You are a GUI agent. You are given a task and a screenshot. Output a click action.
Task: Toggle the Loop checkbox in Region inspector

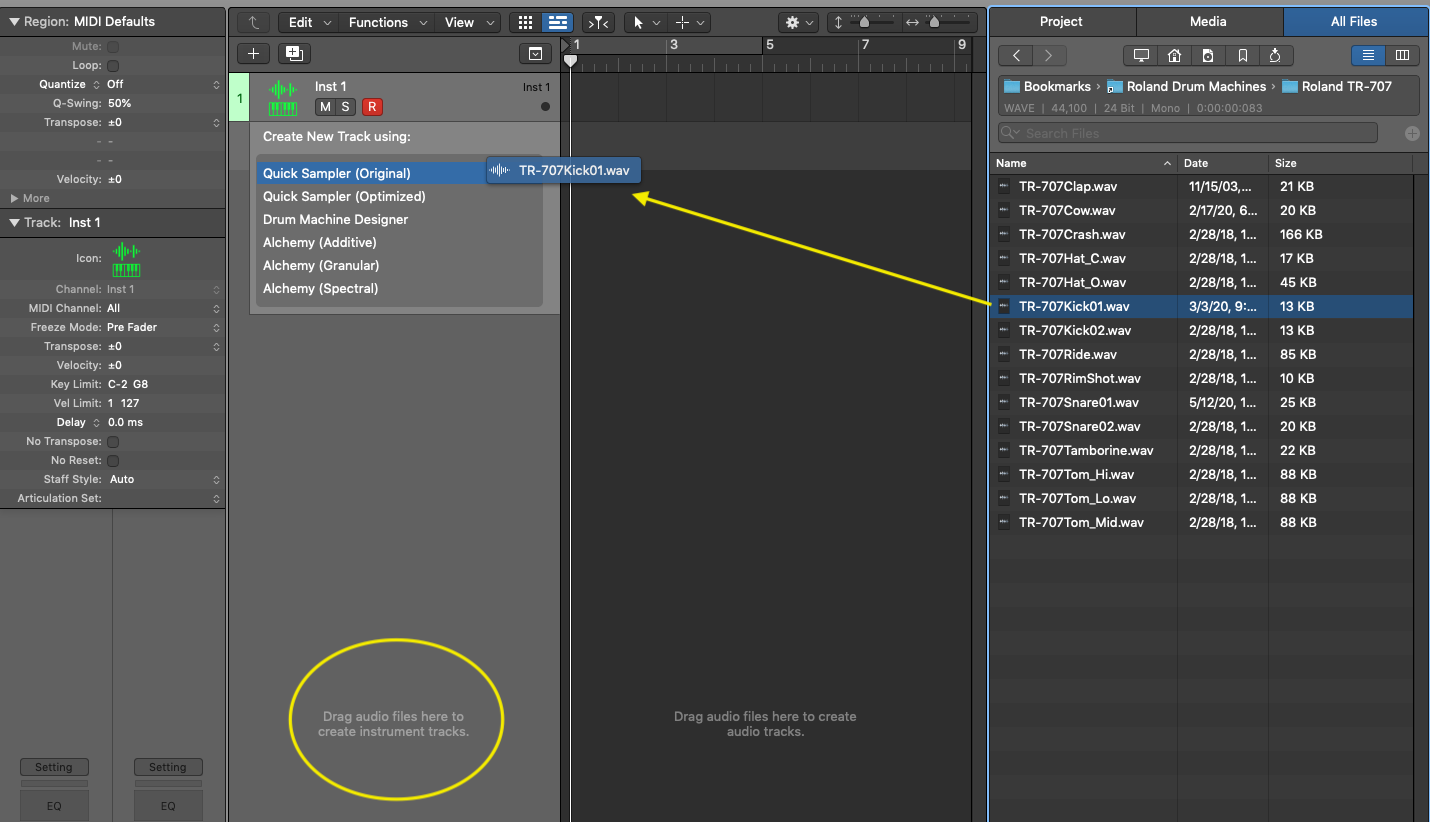click(113, 66)
